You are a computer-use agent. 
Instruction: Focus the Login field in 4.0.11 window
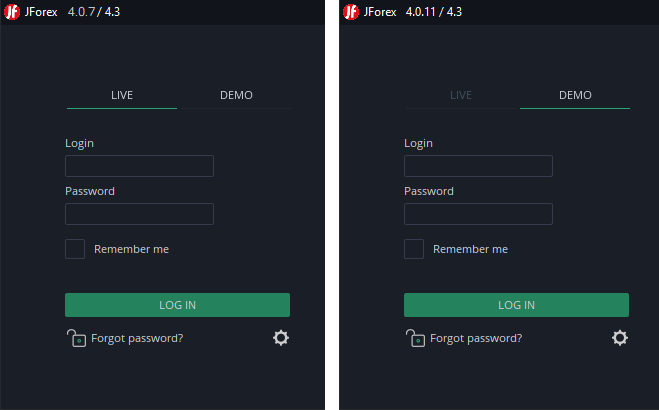coord(478,166)
